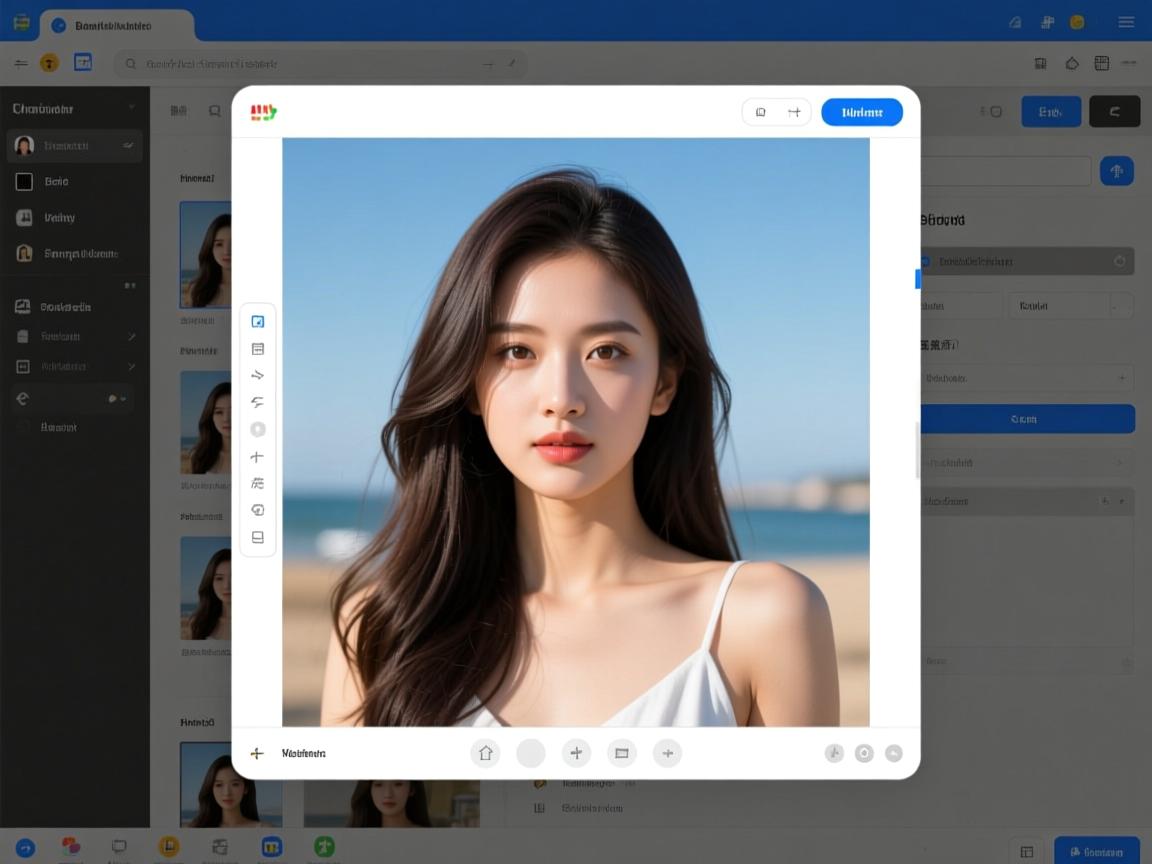The height and width of the screenshot is (864, 1152).
Task: Click the wide blue button in the right panel
Action: [1026, 419]
